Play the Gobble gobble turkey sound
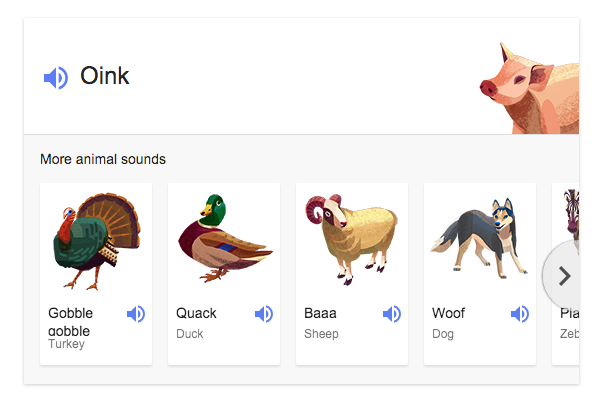 click(x=136, y=314)
